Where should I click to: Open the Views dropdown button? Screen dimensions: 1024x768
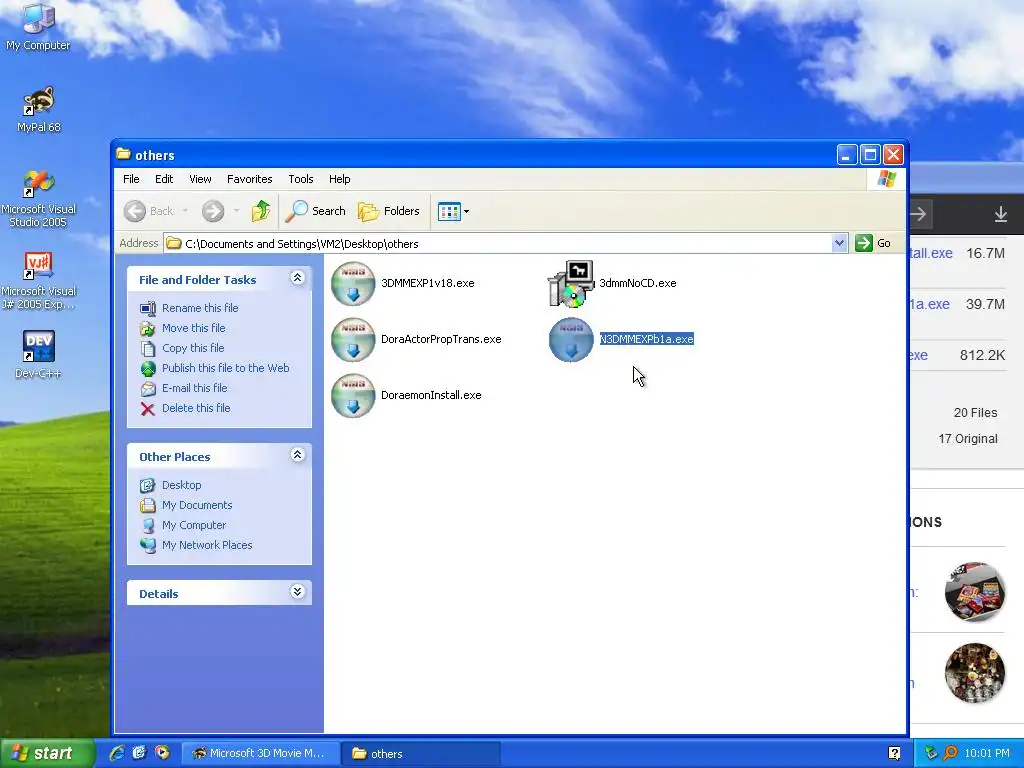click(453, 212)
